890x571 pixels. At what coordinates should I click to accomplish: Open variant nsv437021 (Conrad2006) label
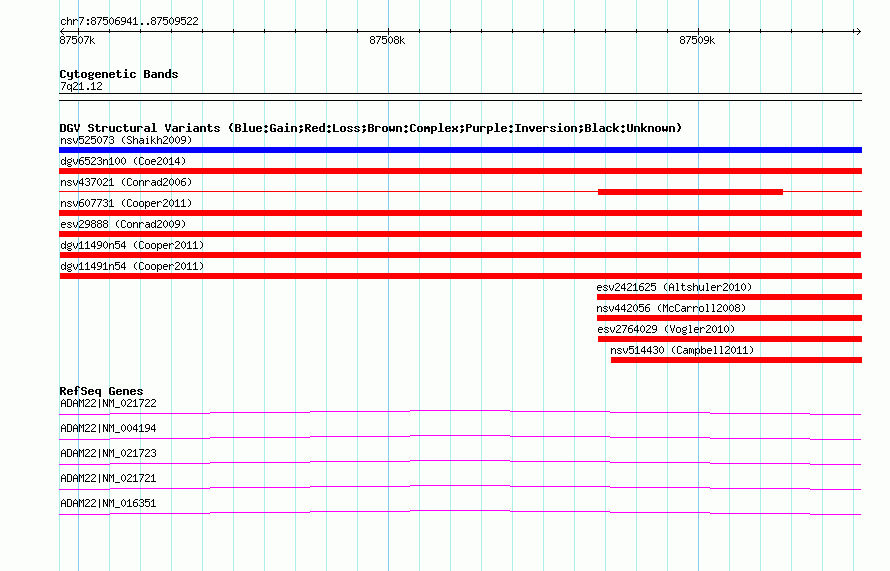[x=126, y=182]
